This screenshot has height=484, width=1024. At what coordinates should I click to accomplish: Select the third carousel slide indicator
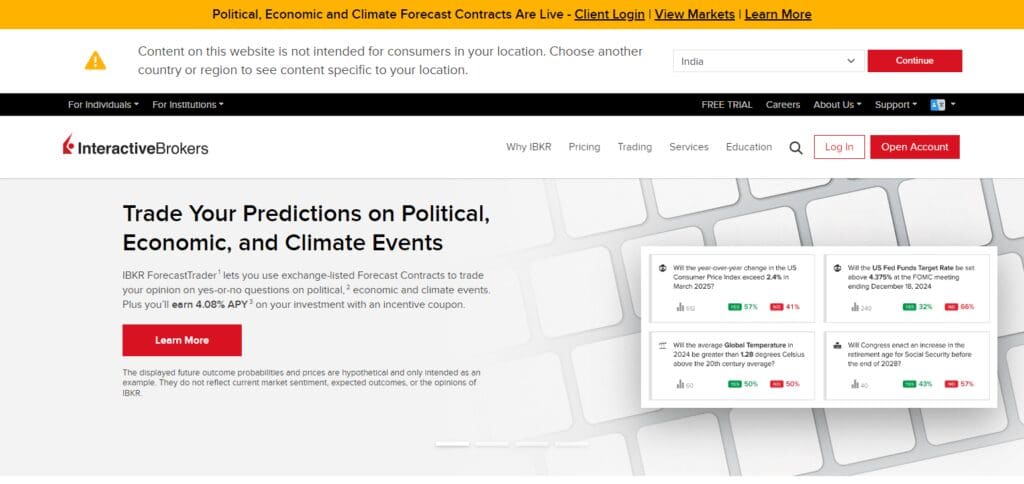(x=532, y=444)
